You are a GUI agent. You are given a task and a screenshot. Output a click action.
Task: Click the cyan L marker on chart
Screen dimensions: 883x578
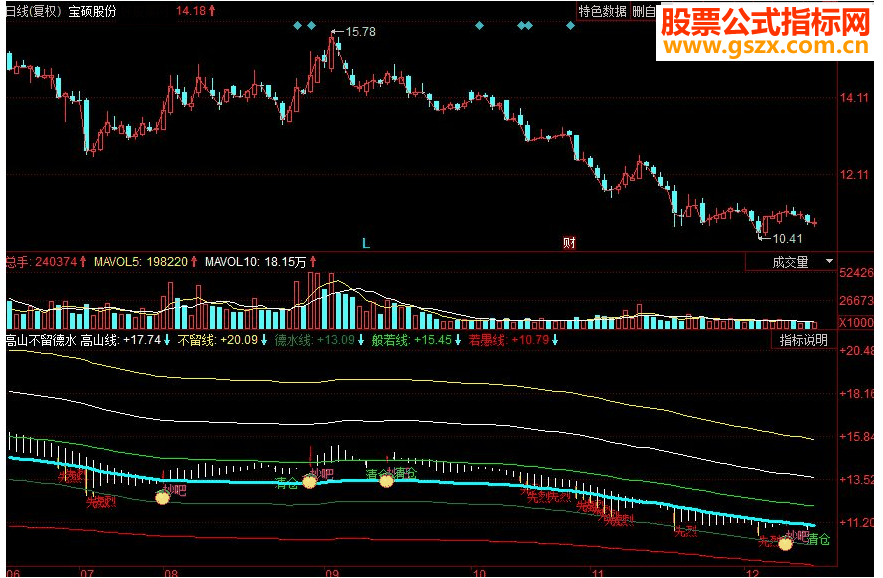[x=365, y=243]
